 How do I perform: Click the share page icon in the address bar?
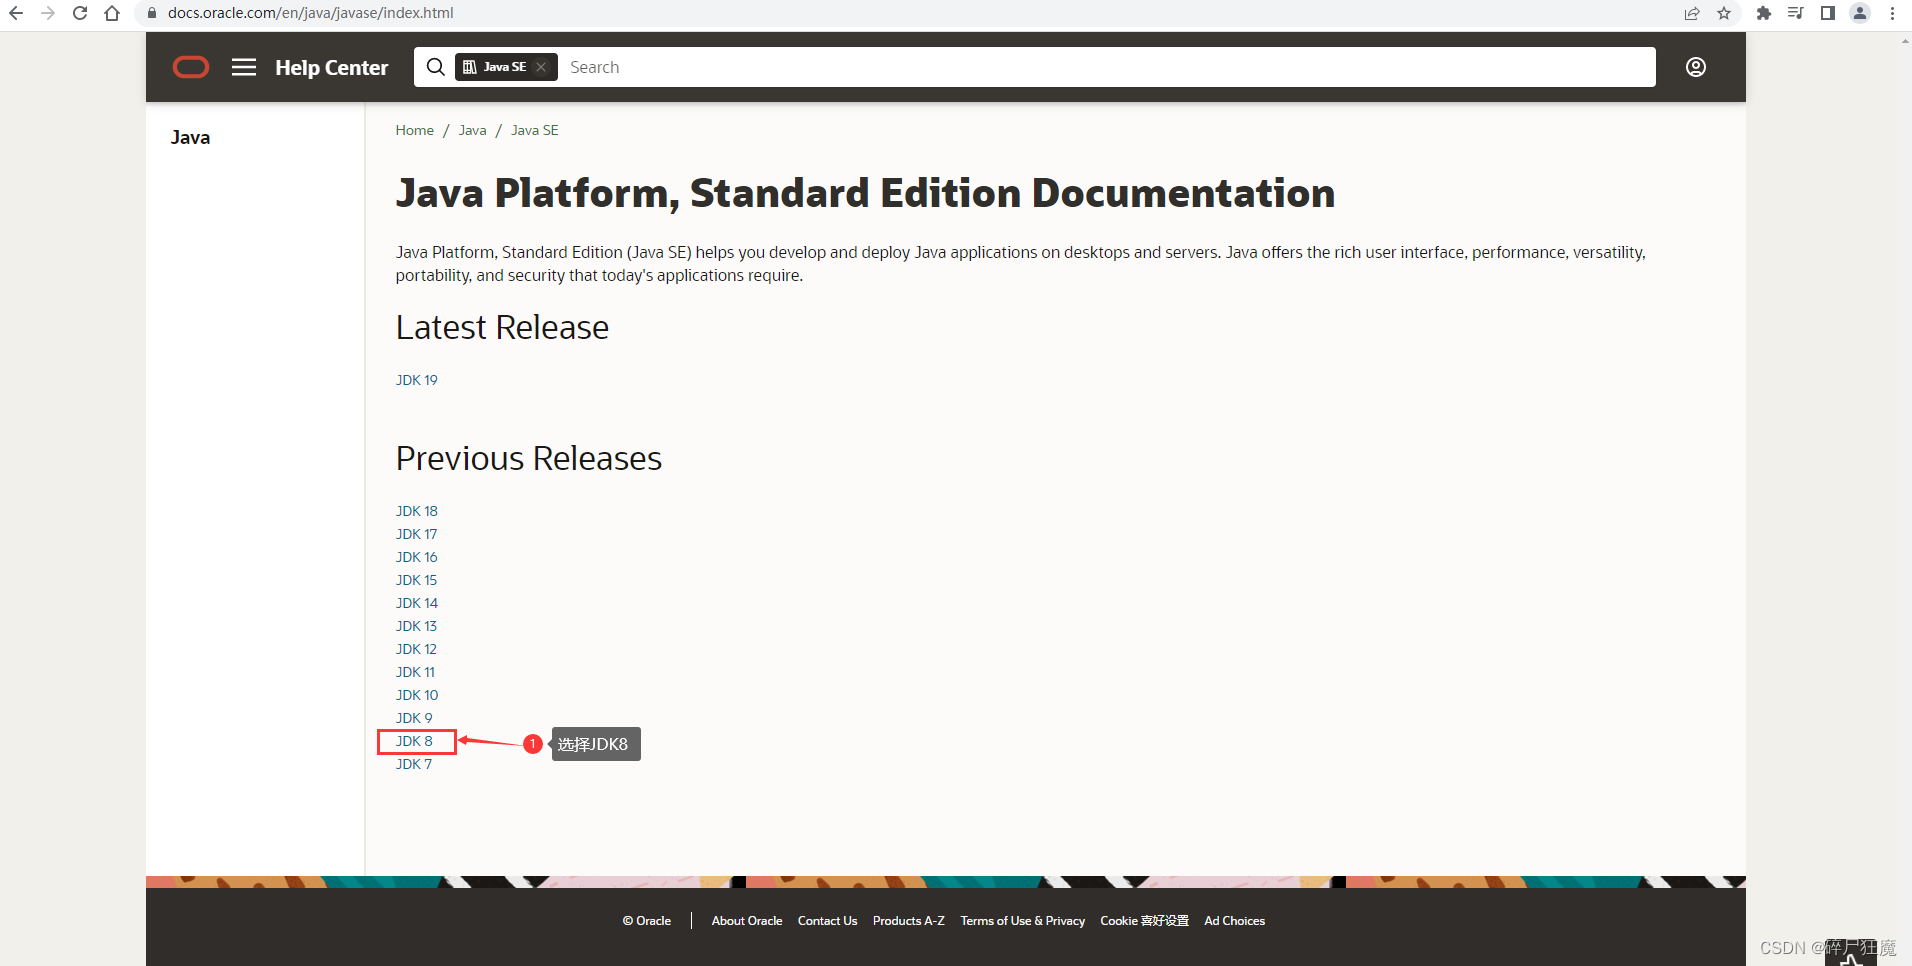1692,13
